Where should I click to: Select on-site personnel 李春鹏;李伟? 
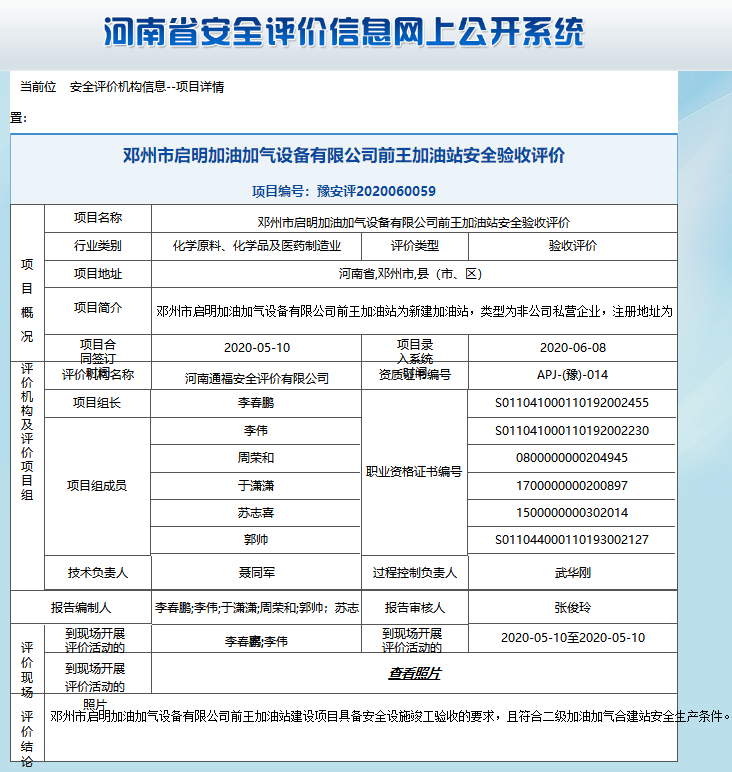pyautogui.click(x=256, y=642)
